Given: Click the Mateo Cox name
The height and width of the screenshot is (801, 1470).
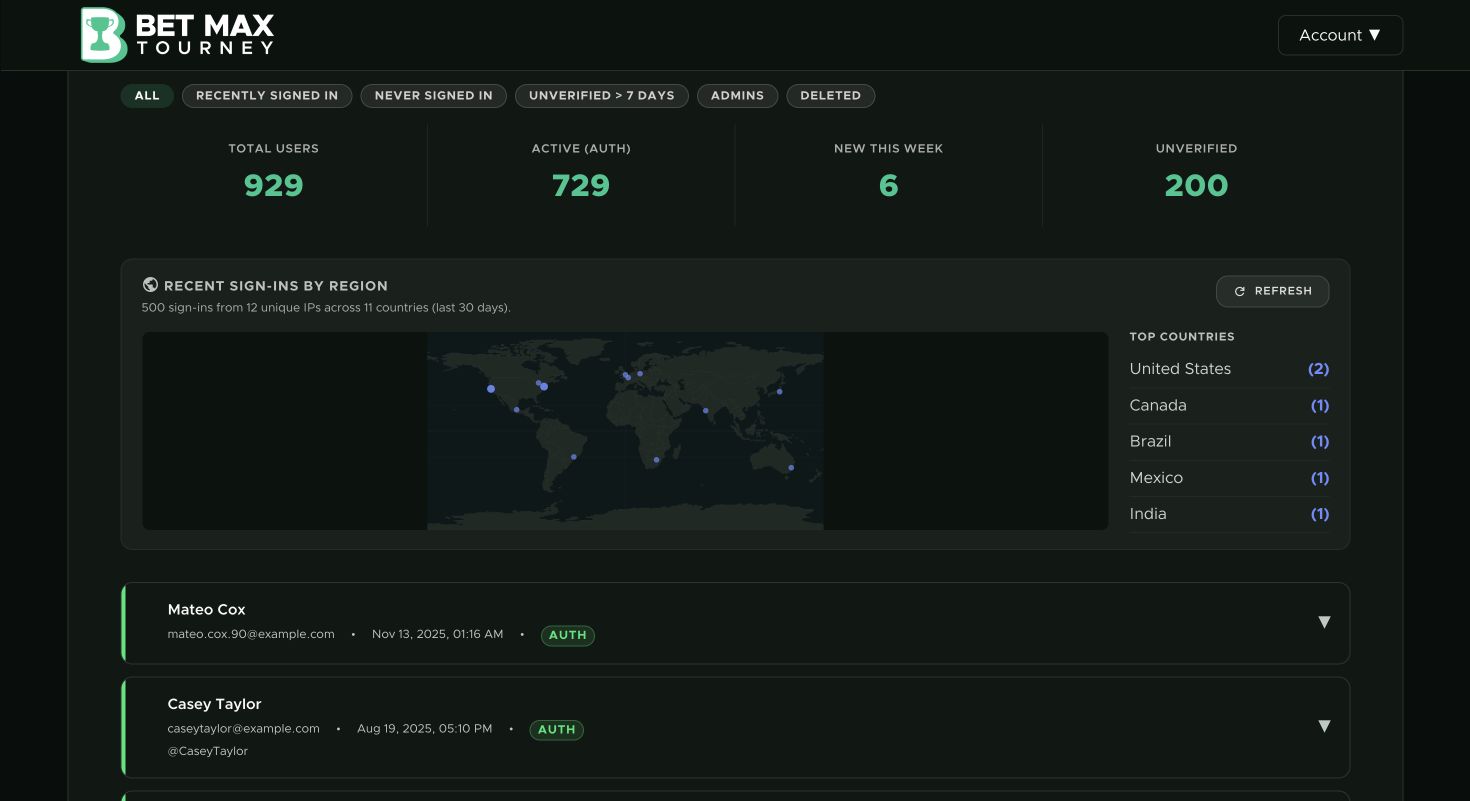Looking at the screenshot, I should pos(207,610).
